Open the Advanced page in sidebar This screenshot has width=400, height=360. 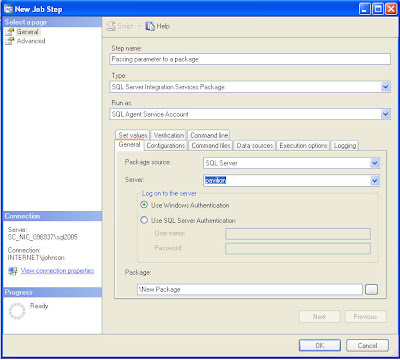31,41
